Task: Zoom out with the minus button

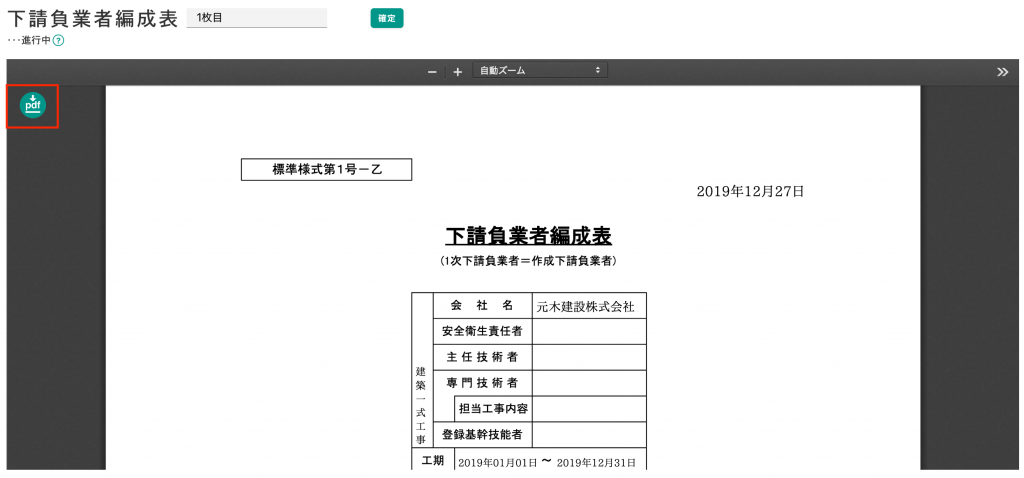Action: (x=432, y=71)
